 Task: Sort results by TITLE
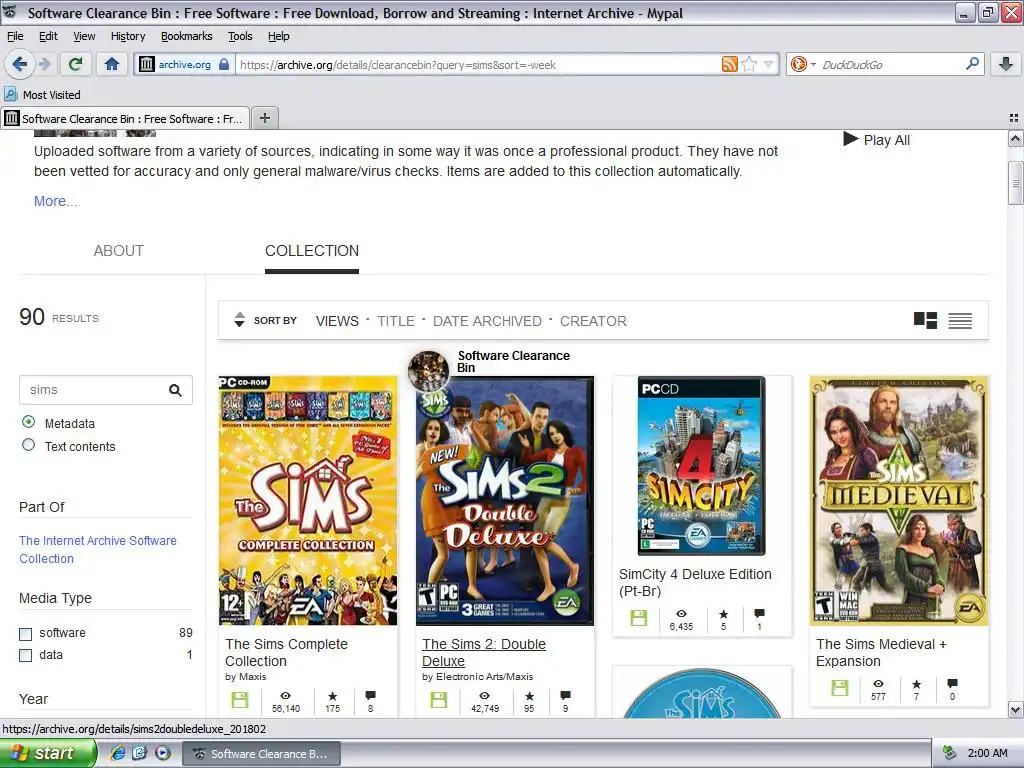point(396,321)
